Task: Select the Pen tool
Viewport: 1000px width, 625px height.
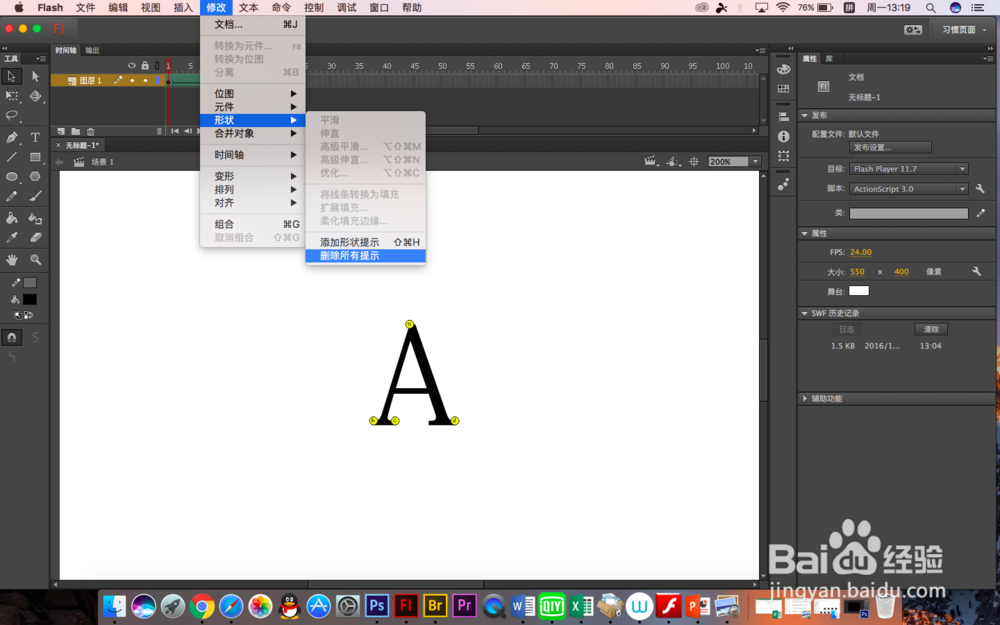Action: [11, 137]
